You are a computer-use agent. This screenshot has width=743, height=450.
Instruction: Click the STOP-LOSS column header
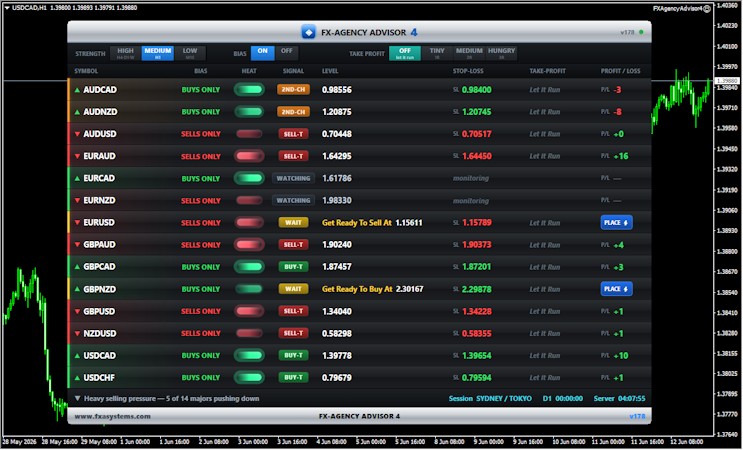point(468,71)
